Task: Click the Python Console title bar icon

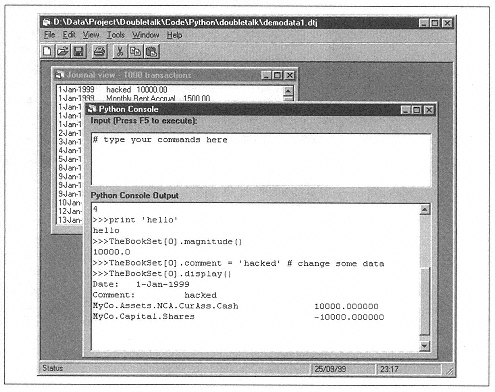Action: point(92,109)
